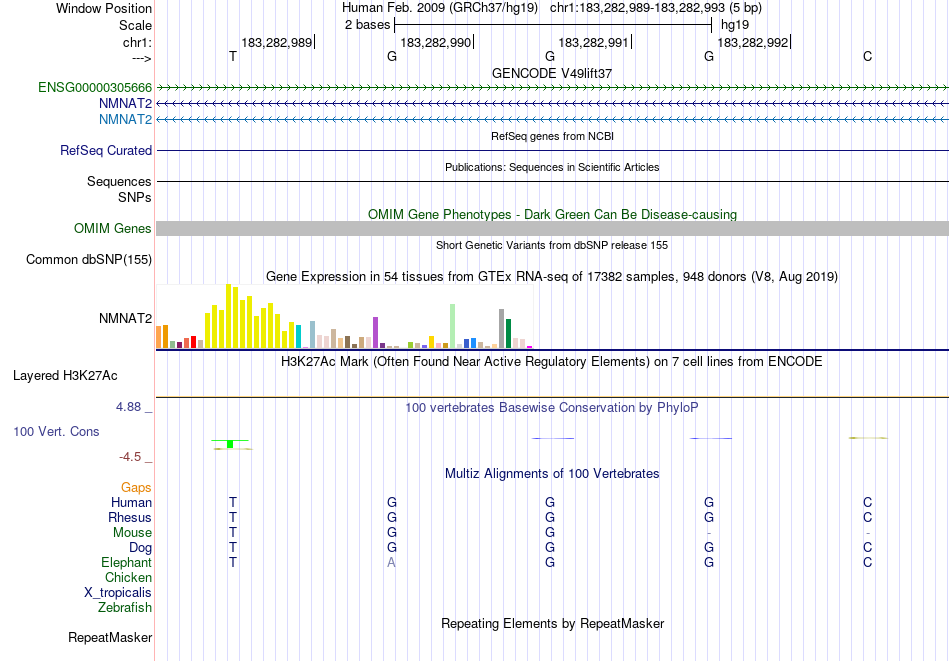This screenshot has width=950, height=661.
Task: Click the GENCODE V49lift37 track title
Action: [552, 73]
